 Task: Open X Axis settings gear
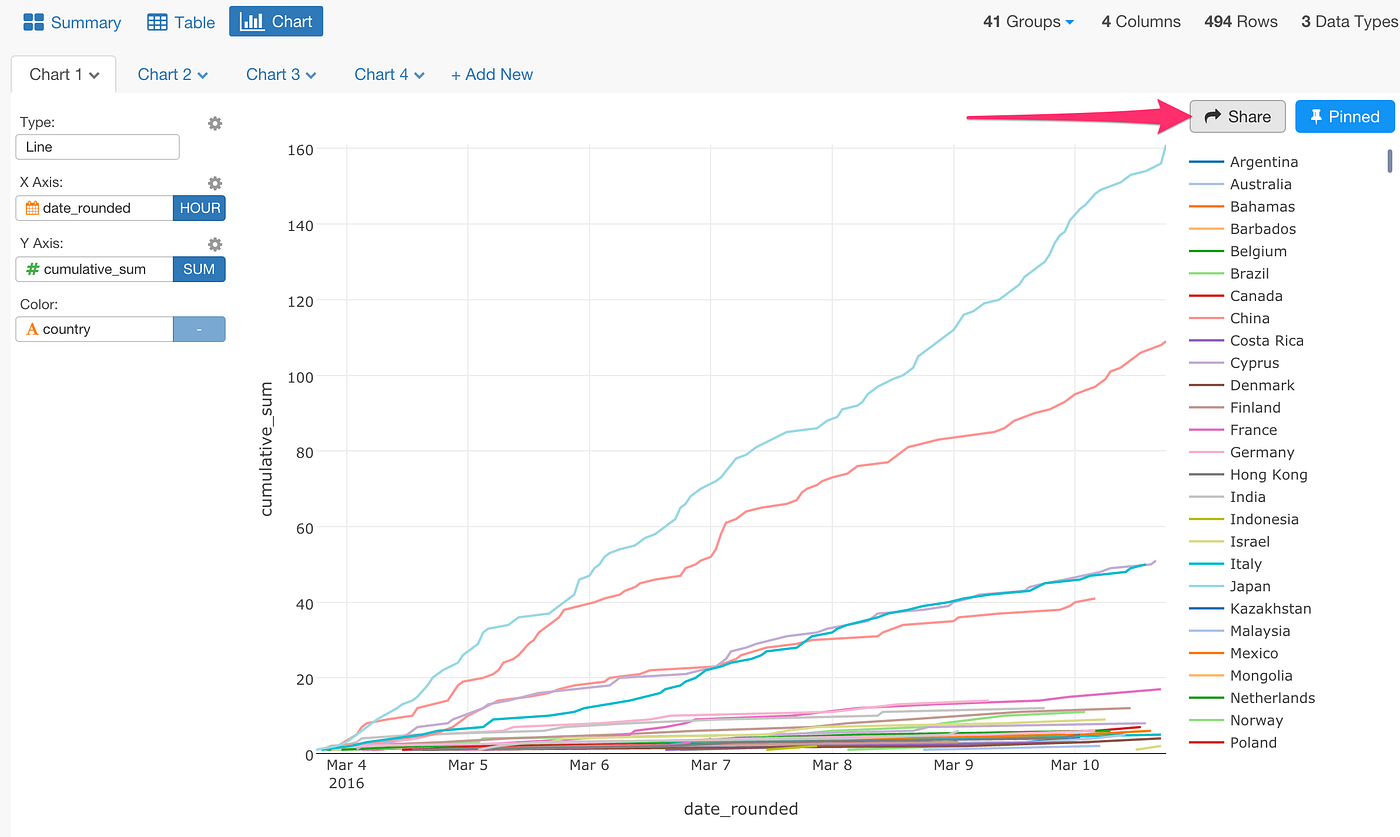[x=214, y=183]
